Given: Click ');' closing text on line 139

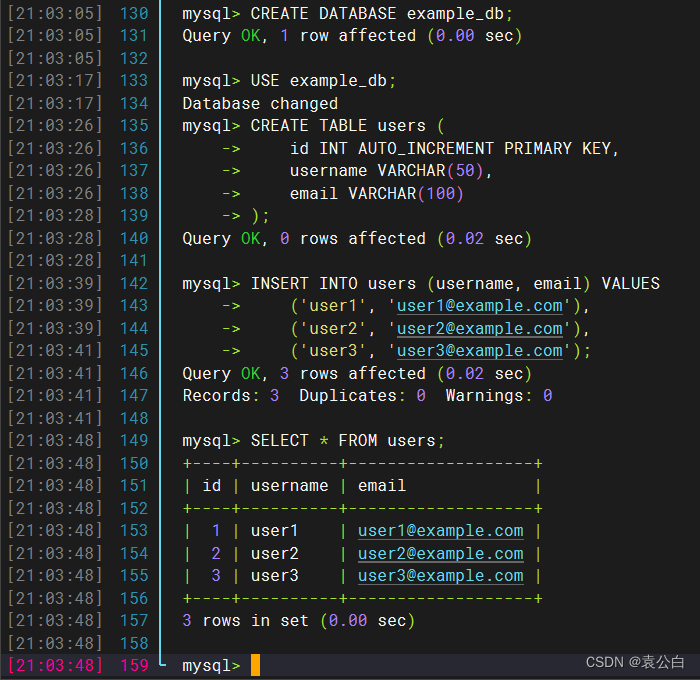Looking at the screenshot, I should click(260, 217).
